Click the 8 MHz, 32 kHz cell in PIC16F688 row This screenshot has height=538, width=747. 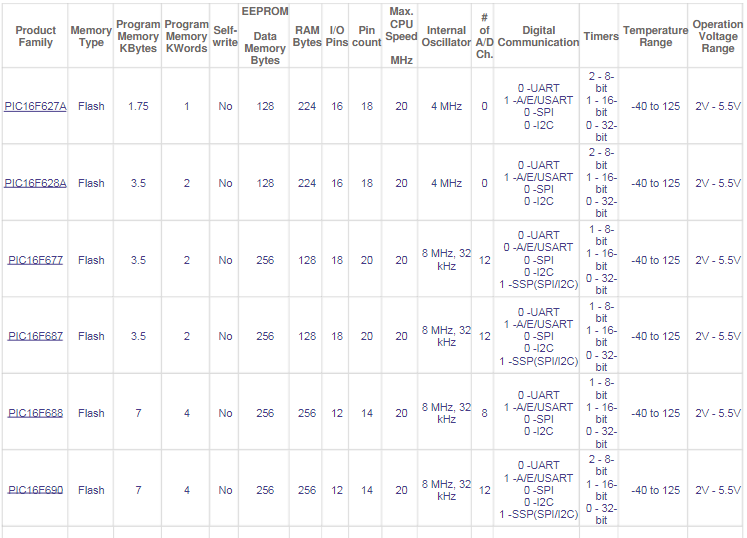[446, 413]
